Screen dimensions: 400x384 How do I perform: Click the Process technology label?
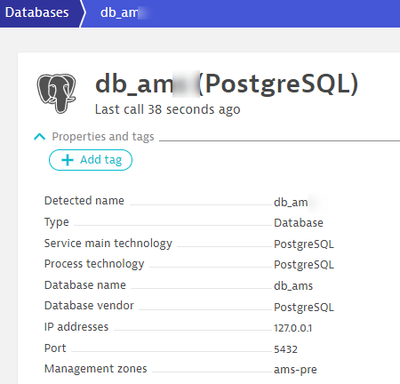coord(94,264)
